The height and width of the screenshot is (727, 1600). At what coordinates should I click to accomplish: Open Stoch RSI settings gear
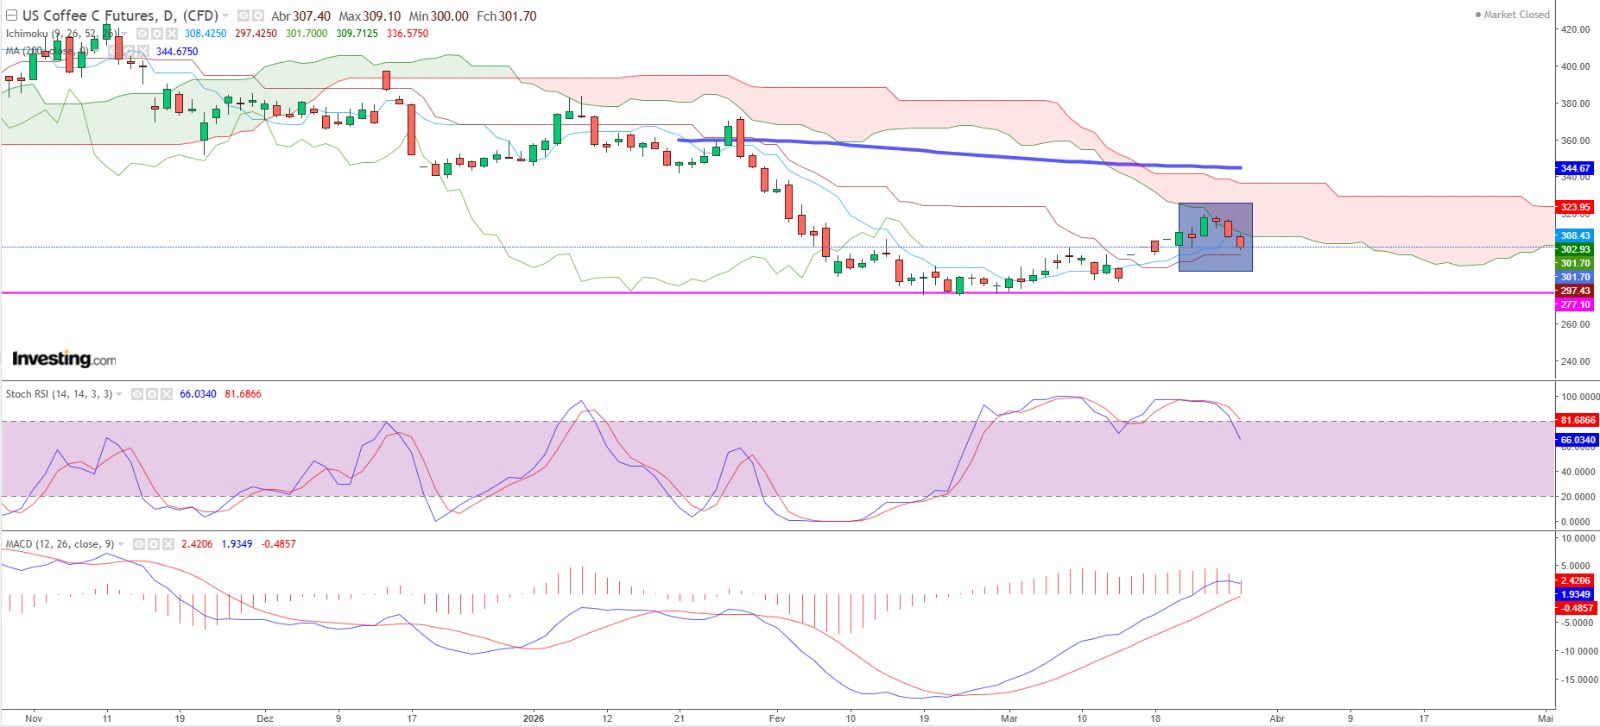click(151, 394)
